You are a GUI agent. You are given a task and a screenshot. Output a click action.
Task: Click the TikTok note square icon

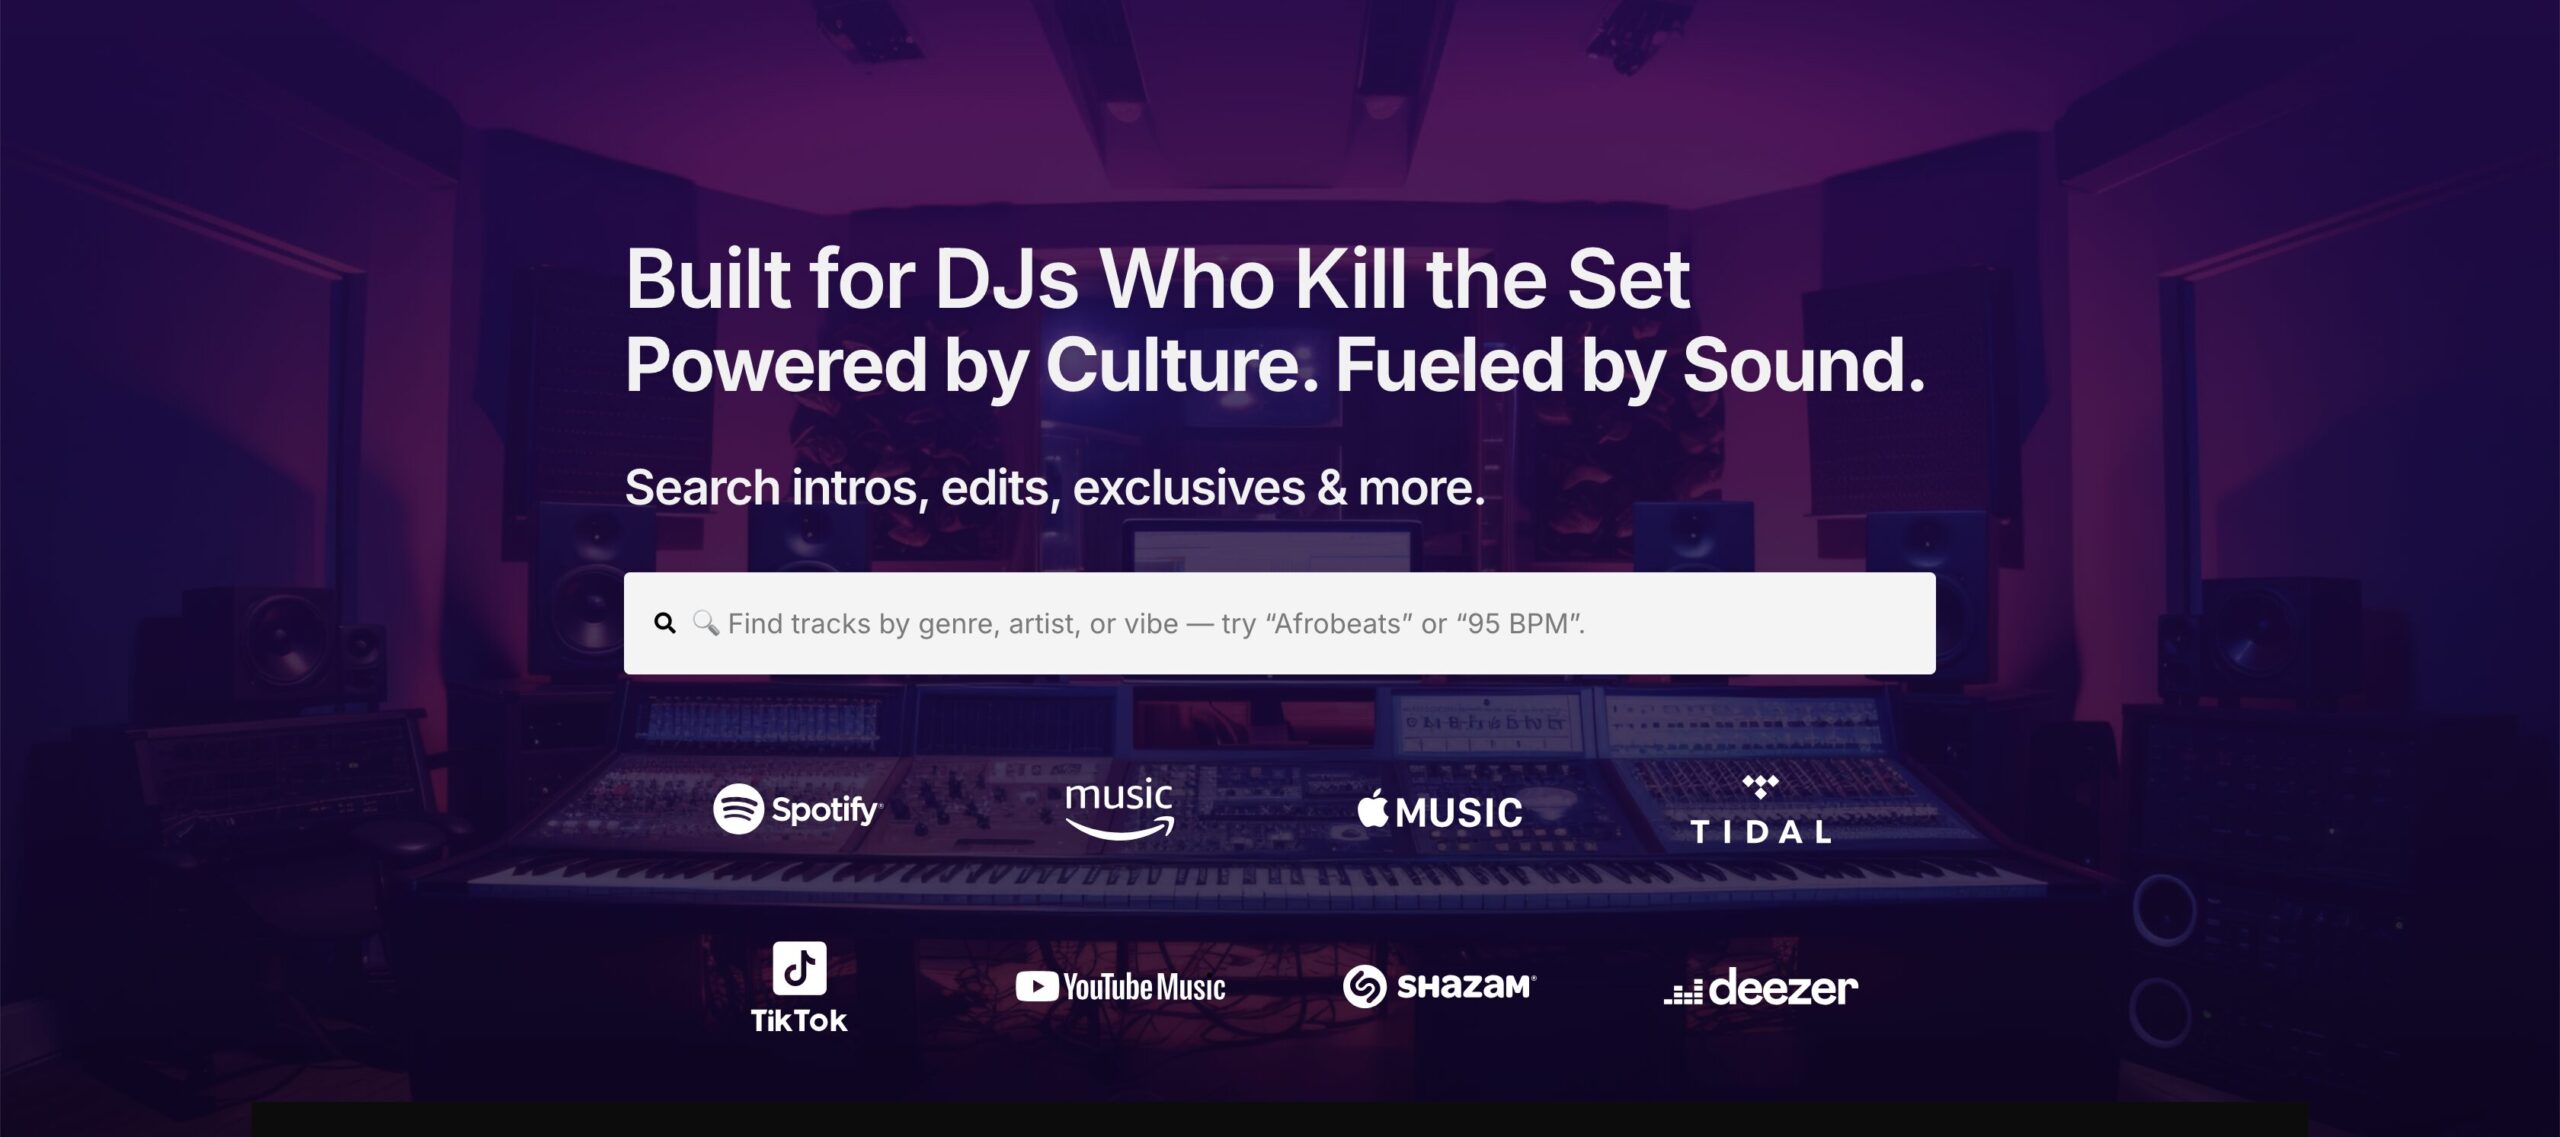pyautogui.click(x=799, y=967)
